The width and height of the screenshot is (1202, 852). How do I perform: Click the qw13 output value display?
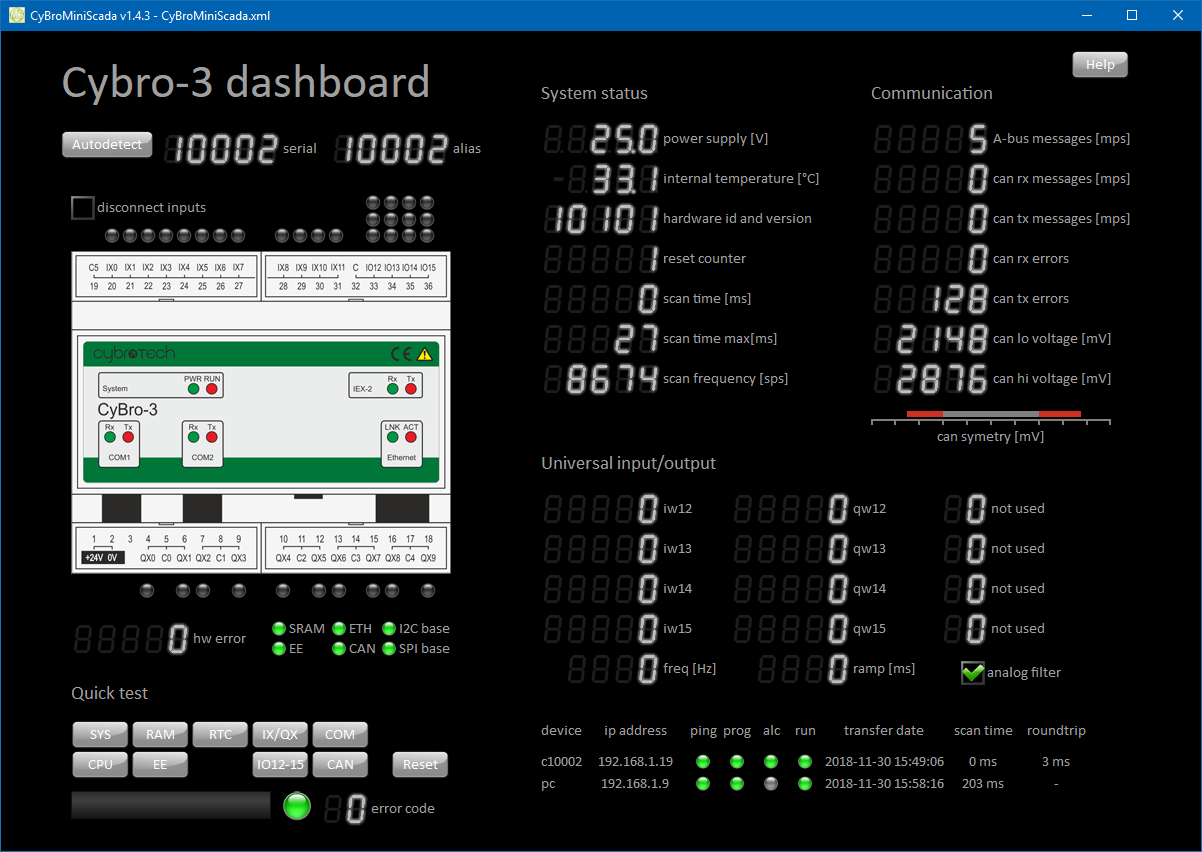tap(793, 549)
